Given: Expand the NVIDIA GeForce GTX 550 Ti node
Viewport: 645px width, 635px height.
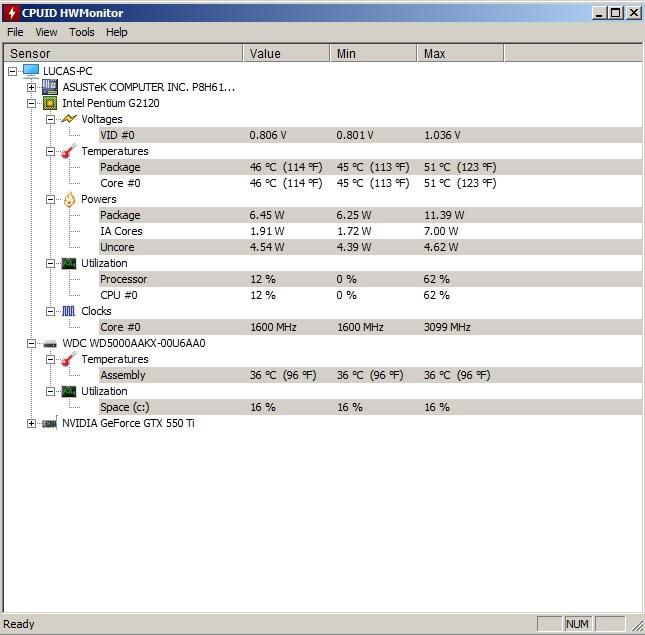Looking at the screenshot, I should (x=31, y=423).
